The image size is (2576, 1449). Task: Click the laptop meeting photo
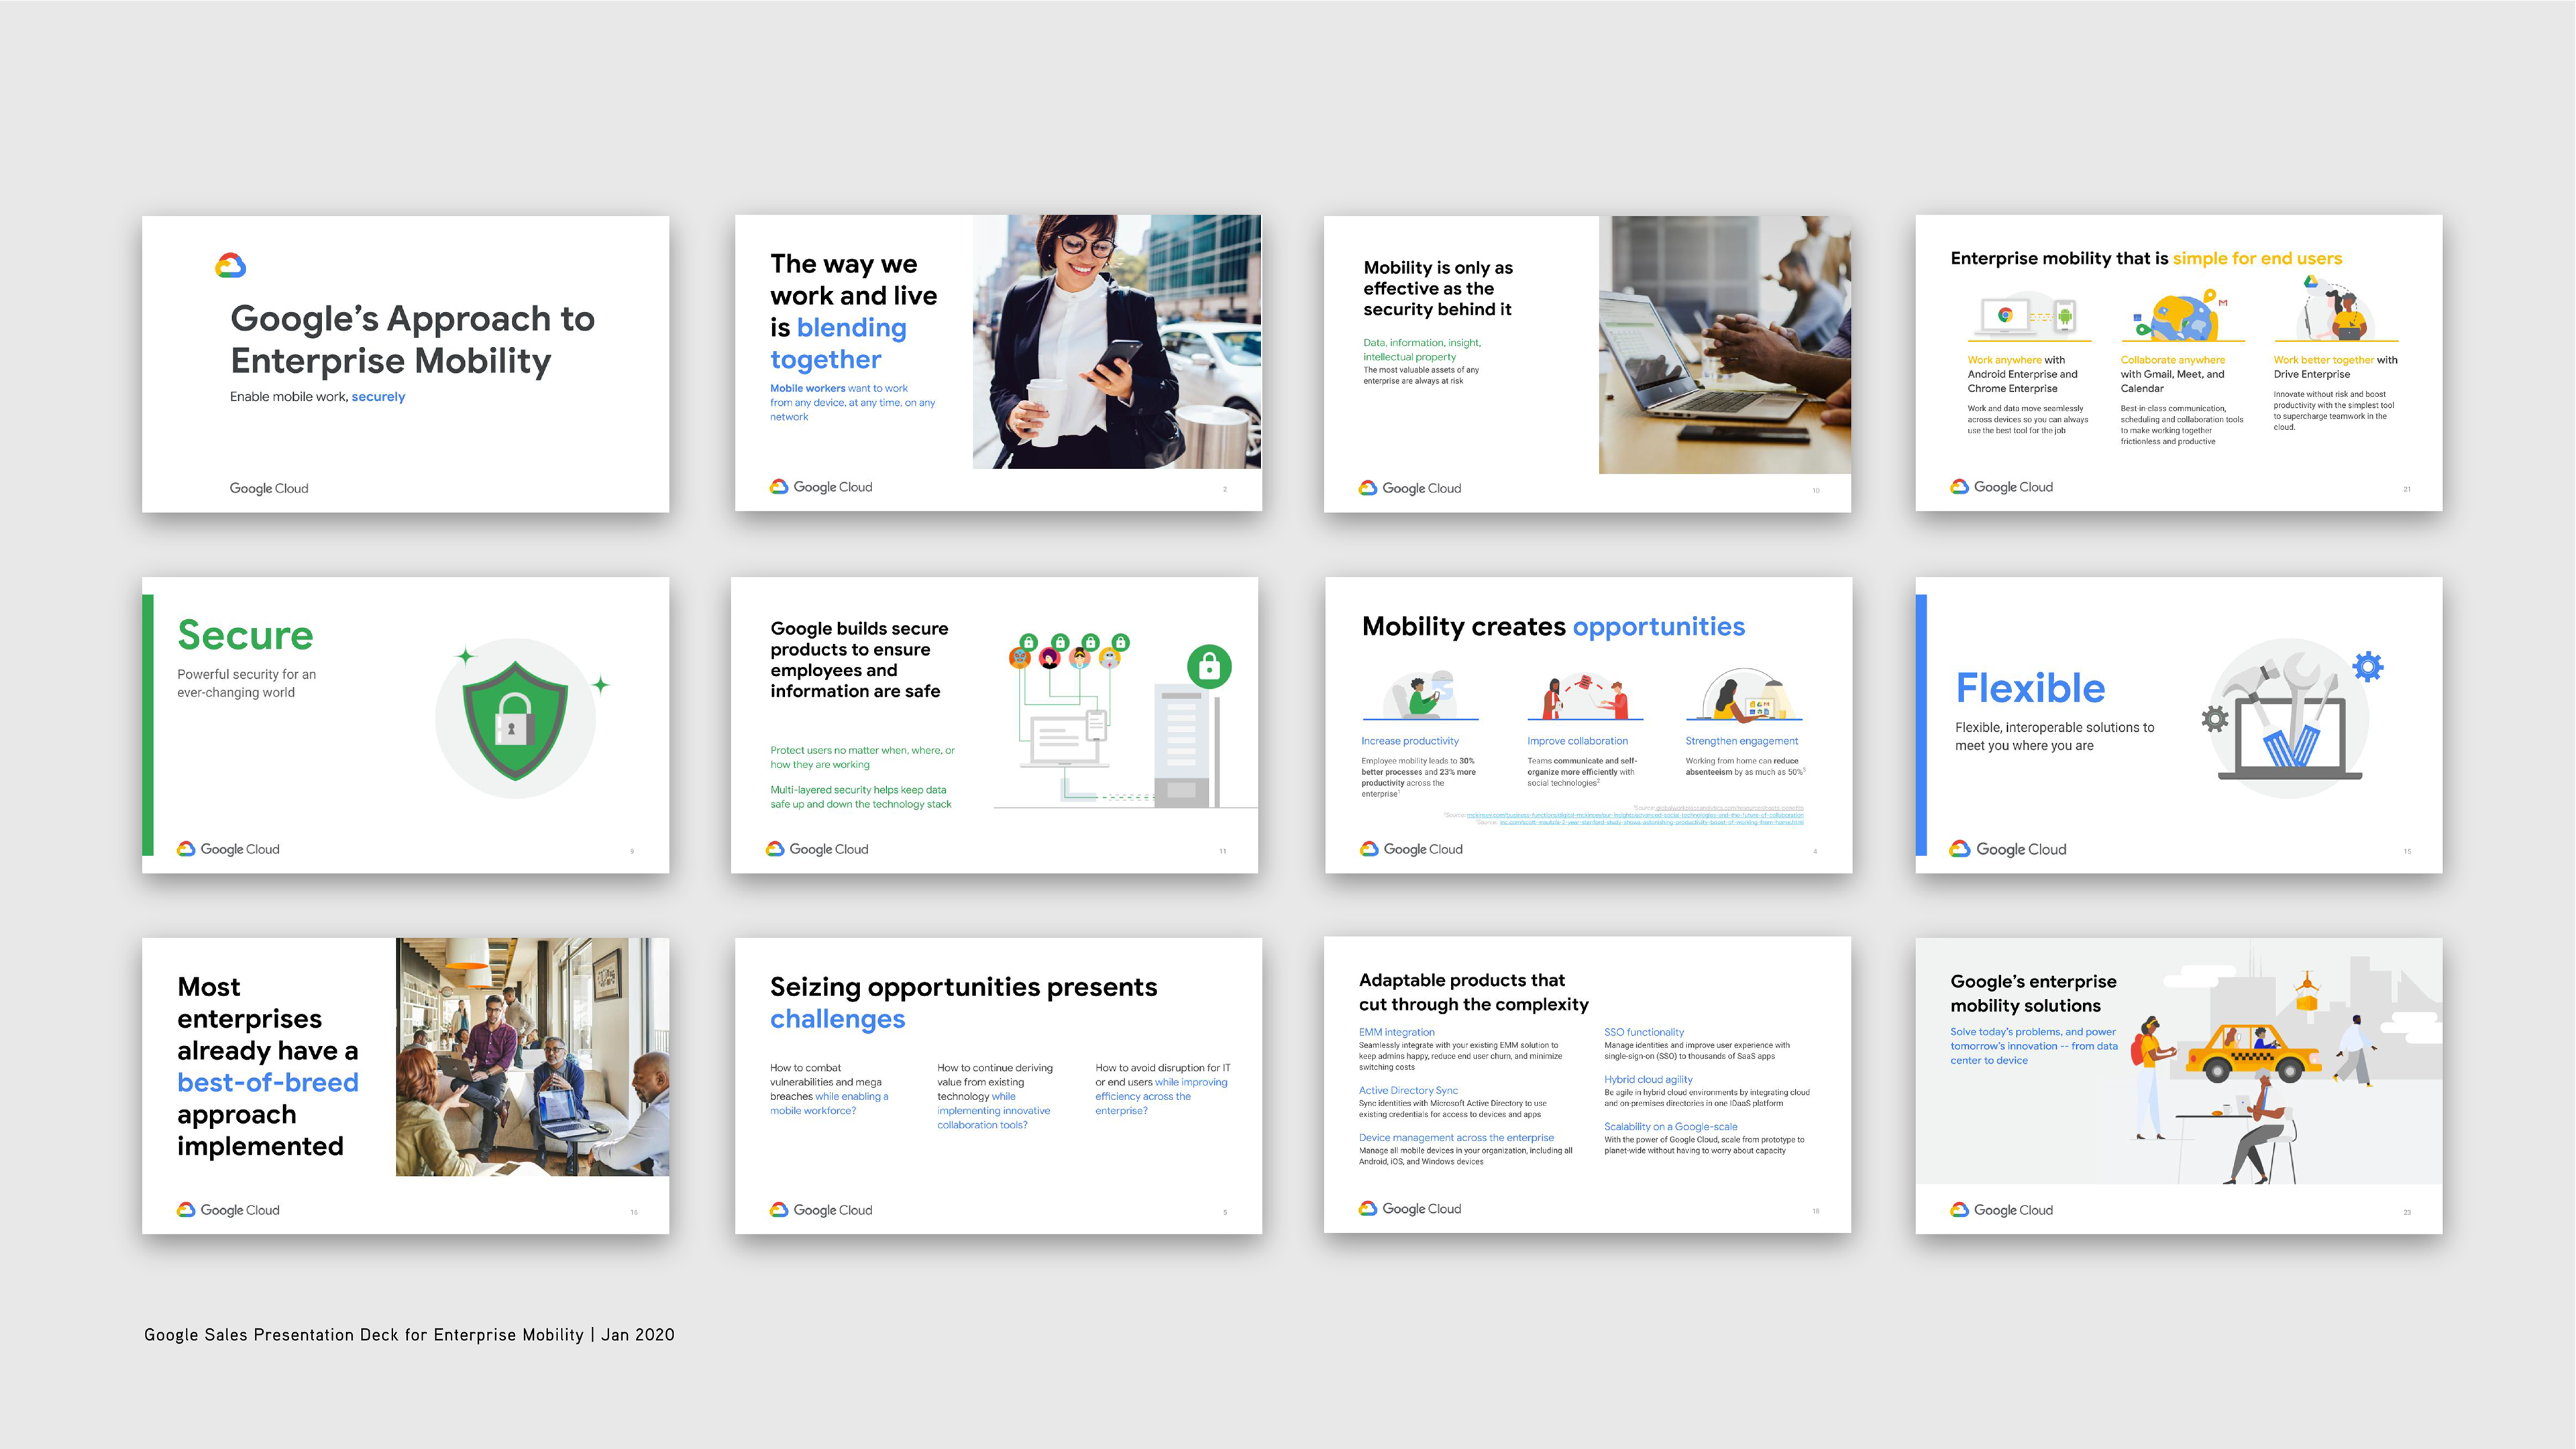(1725, 345)
